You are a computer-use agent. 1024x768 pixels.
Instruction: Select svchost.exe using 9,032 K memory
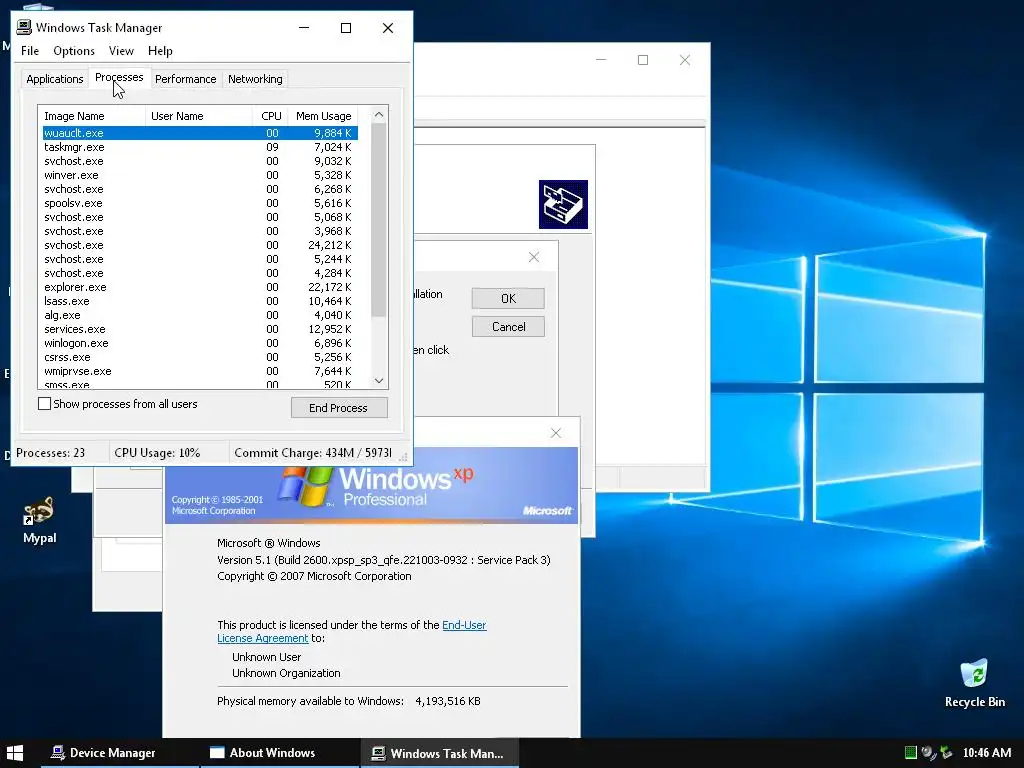point(200,161)
